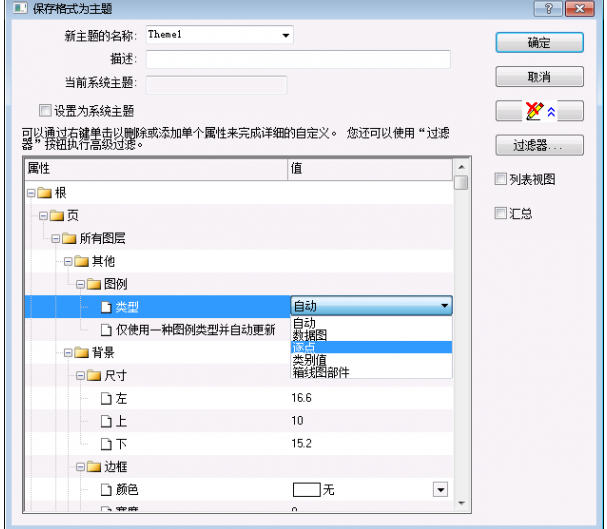607x529 pixels.
Task: Choose 数据图 from the type list
Action: click(x=371, y=335)
